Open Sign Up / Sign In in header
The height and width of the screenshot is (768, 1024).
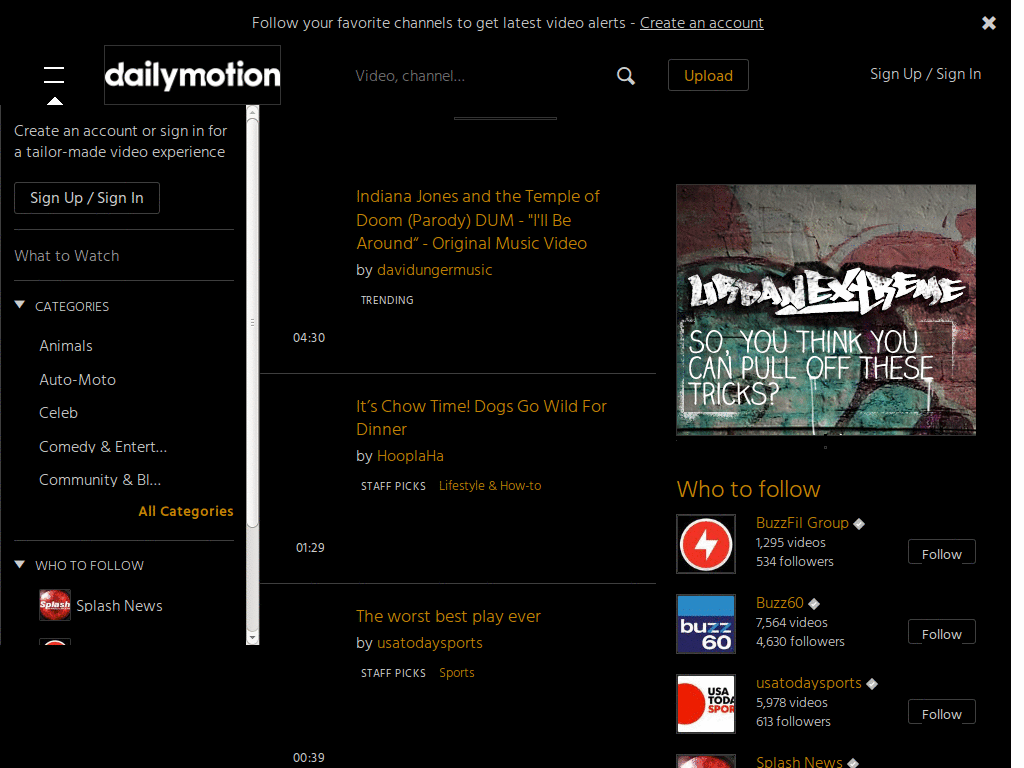(925, 74)
